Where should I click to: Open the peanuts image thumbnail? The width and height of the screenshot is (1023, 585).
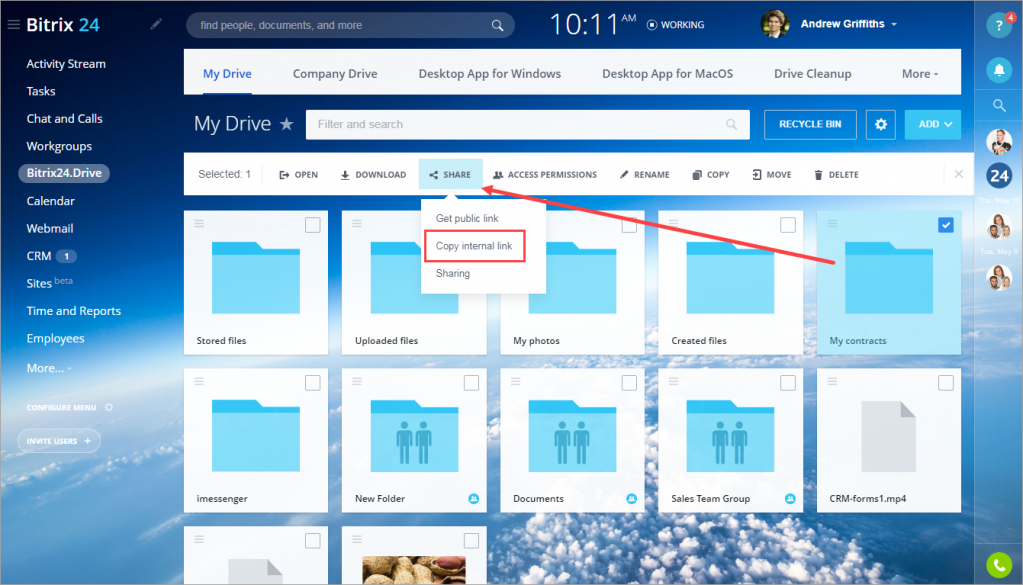pyautogui.click(x=414, y=570)
